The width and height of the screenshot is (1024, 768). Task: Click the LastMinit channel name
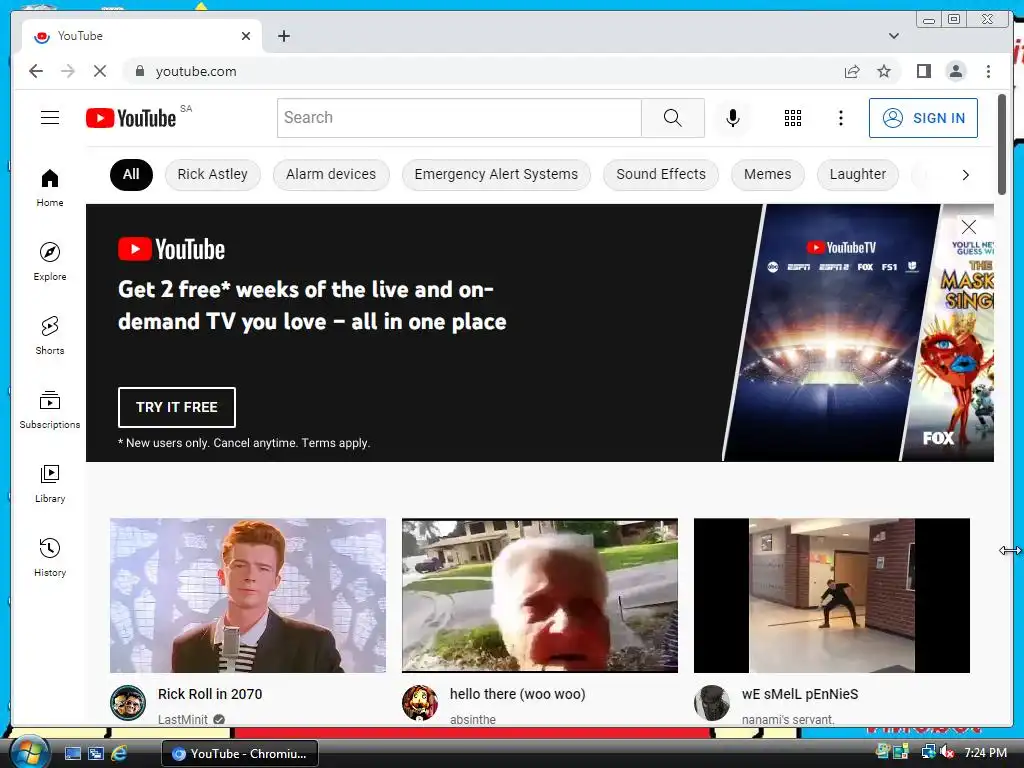182,719
